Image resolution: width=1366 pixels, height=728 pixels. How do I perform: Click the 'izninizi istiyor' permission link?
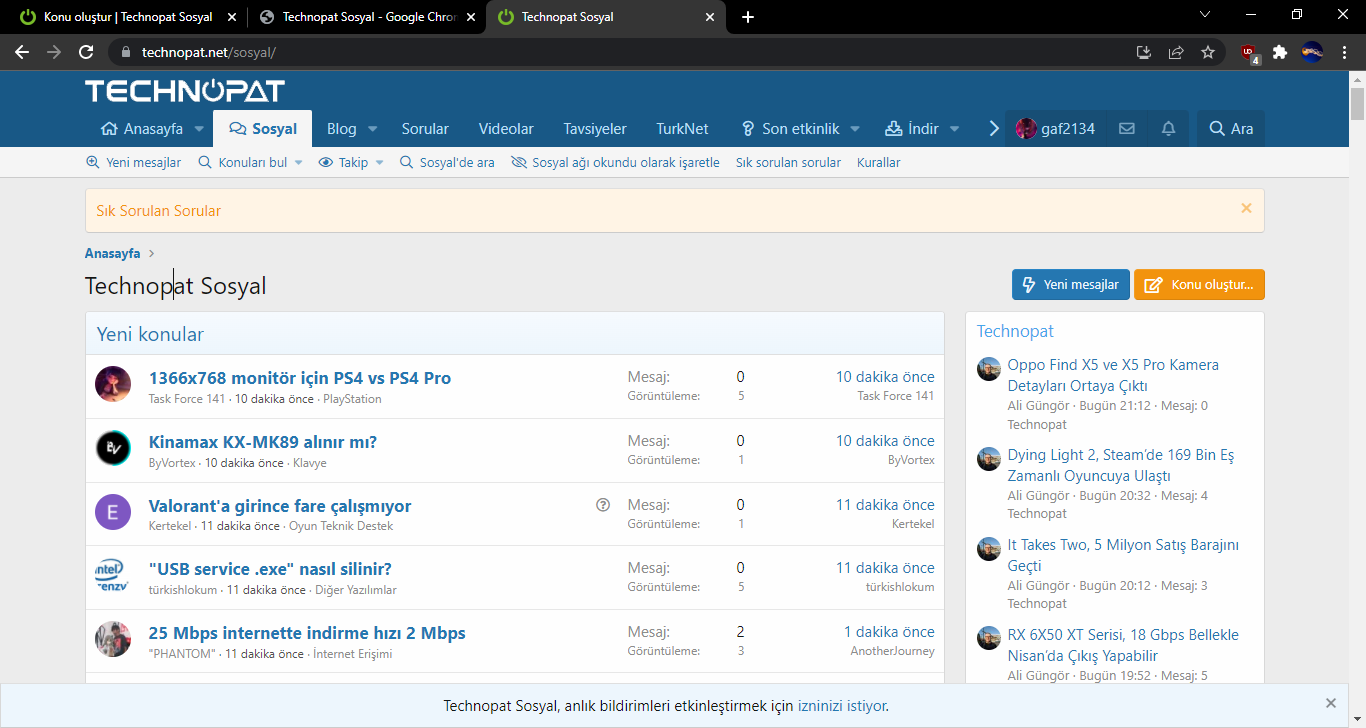coord(841,706)
